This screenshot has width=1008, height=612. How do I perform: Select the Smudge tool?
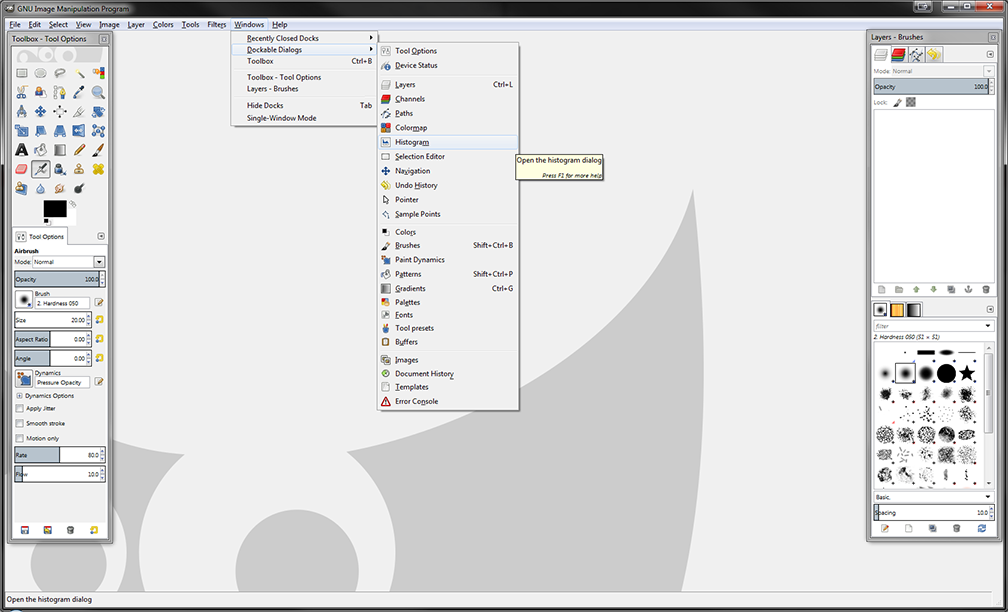point(60,188)
